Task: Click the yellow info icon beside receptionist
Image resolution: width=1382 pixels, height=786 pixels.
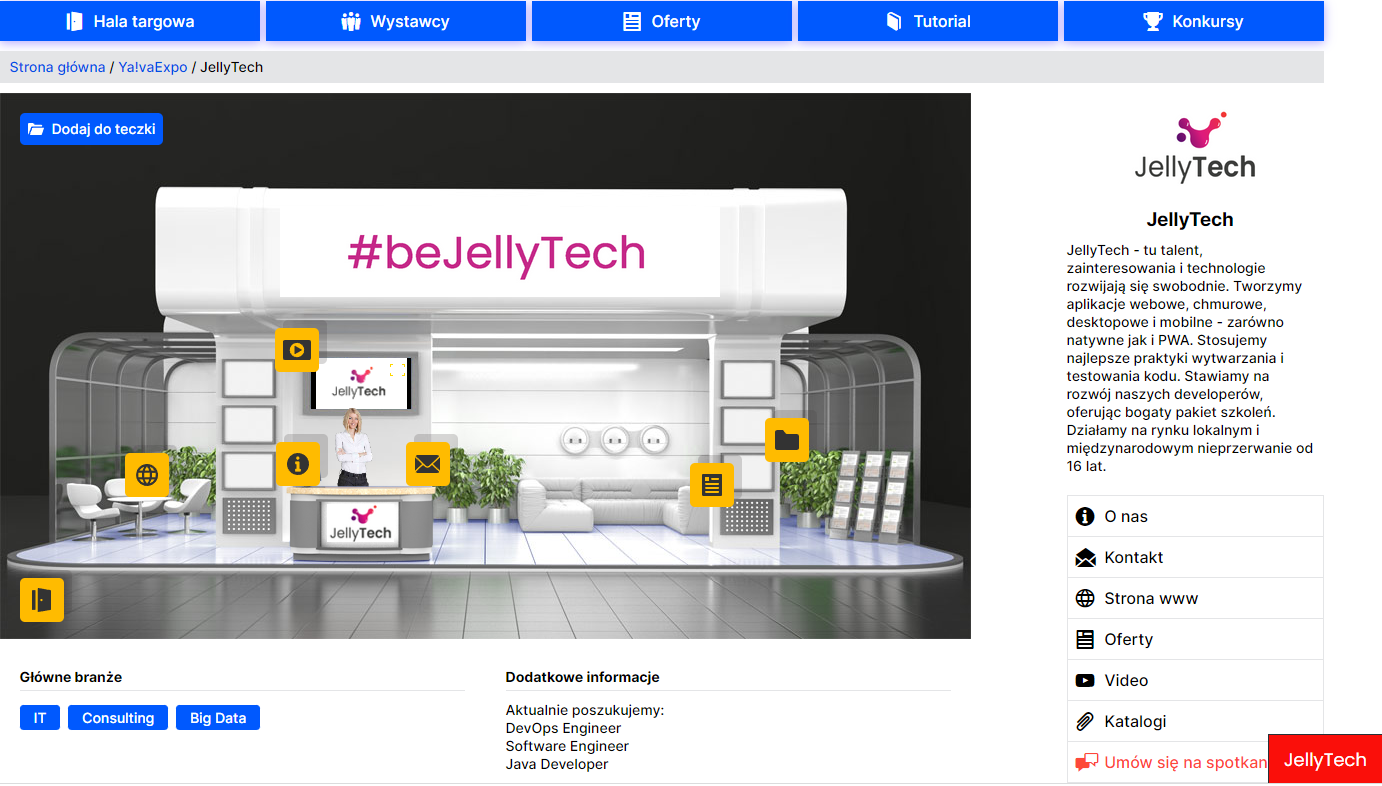Action: pyautogui.click(x=297, y=464)
